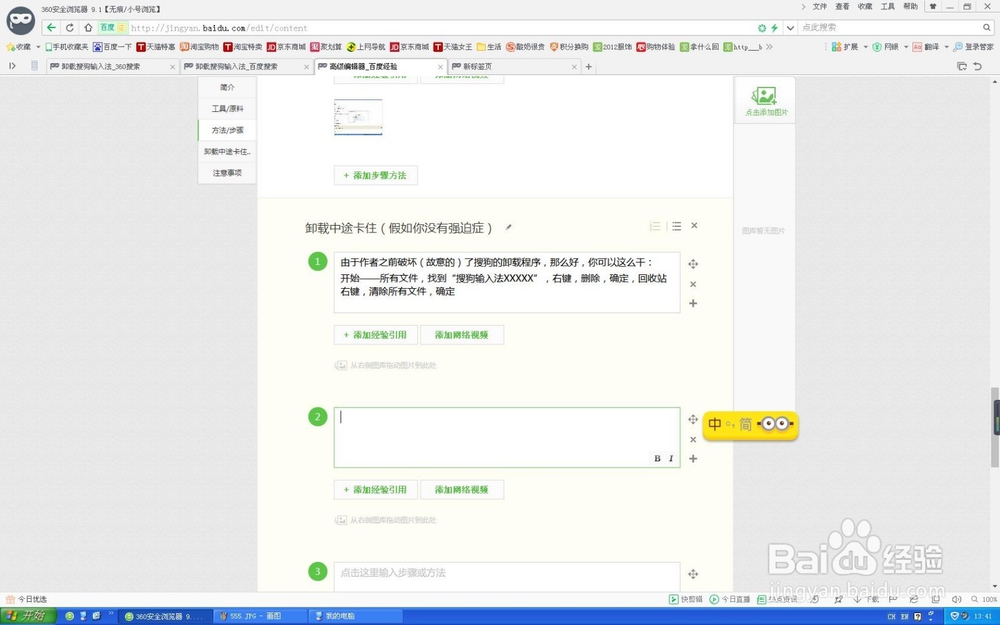Image resolution: width=1000 pixels, height=625 pixels.
Task: Click the unordered list icon beside section title
Action: [x=677, y=226]
